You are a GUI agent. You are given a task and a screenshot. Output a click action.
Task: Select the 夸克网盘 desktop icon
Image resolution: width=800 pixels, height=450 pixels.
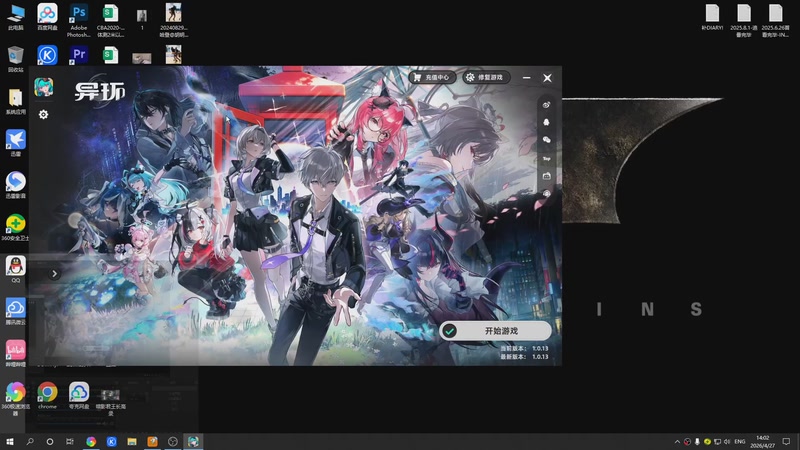[79, 395]
